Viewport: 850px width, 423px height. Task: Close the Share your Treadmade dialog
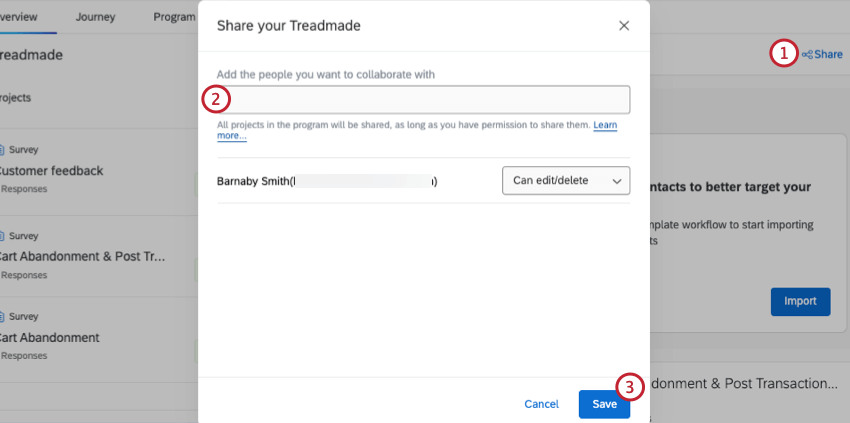pyautogui.click(x=624, y=26)
